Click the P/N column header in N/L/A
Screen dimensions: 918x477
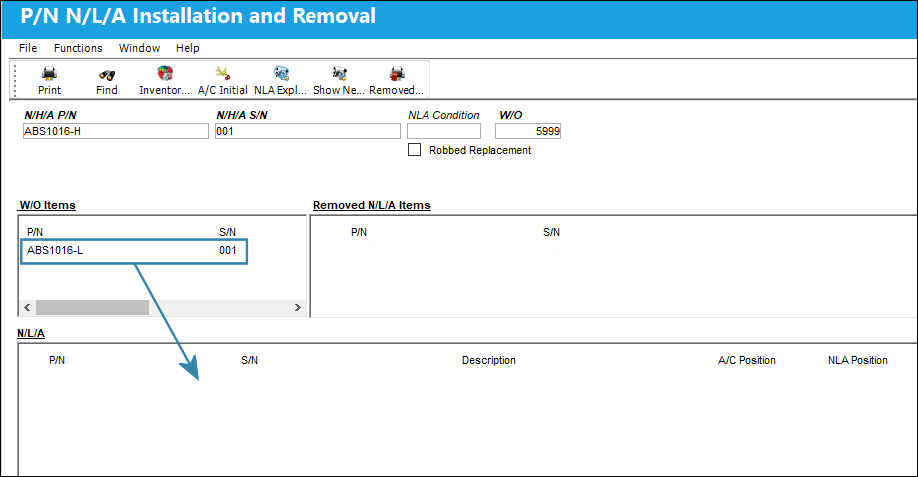click(57, 361)
